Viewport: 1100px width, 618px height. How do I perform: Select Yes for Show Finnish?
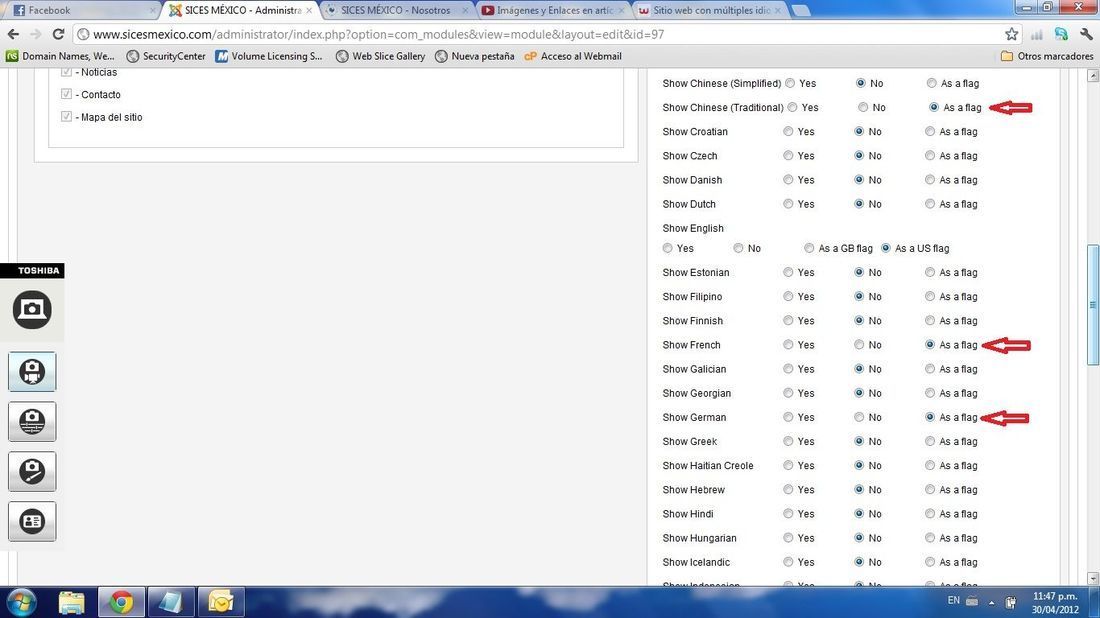[788, 320]
